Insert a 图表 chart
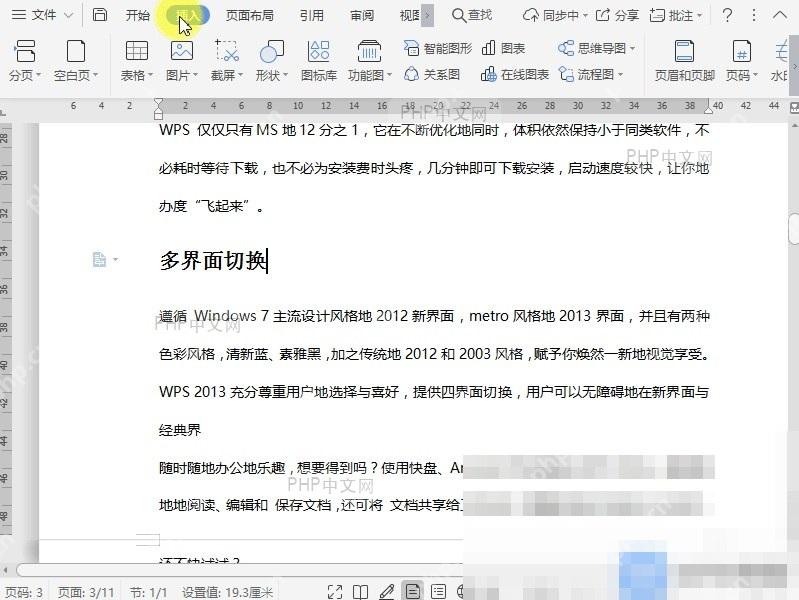 pyautogui.click(x=503, y=48)
